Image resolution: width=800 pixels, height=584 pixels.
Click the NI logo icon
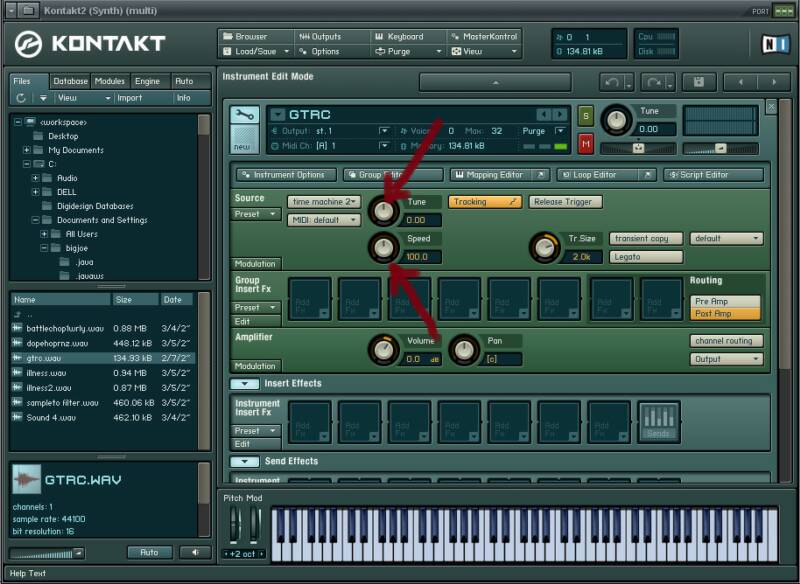tap(776, 44)
